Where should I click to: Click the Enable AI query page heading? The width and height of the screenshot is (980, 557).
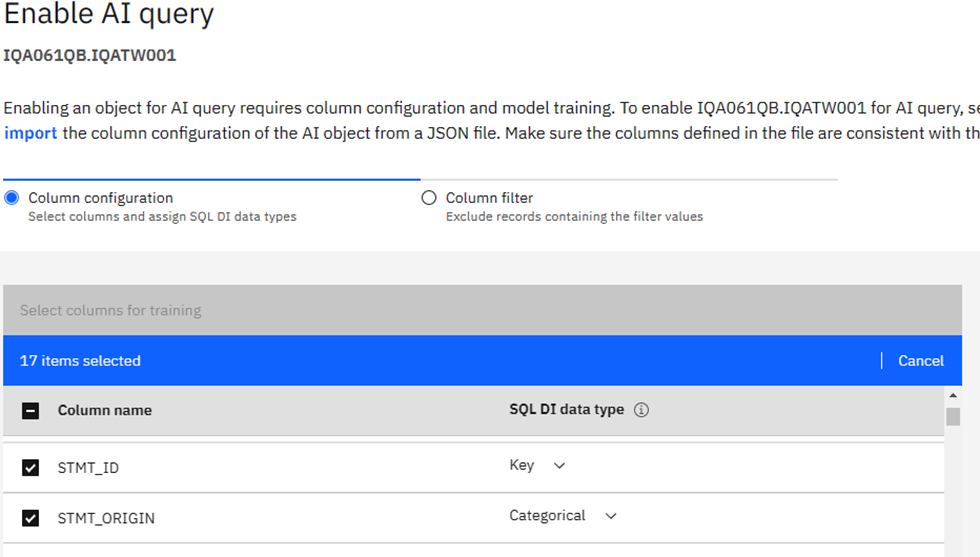point(108,14)
